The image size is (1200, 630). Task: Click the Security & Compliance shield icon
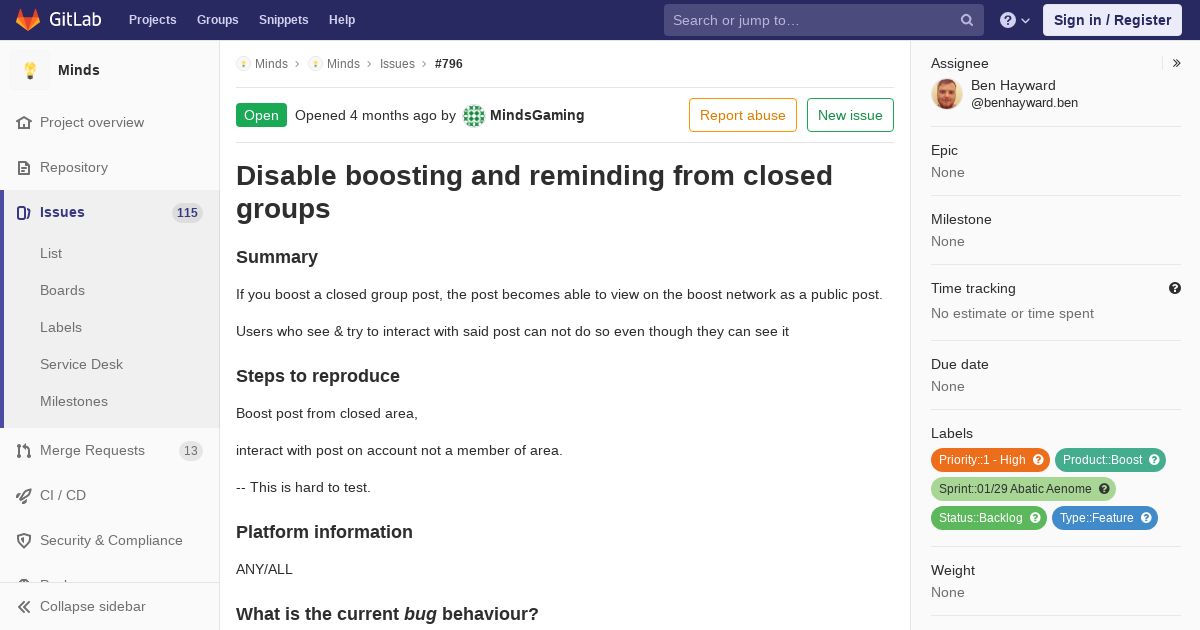point(24,540)
